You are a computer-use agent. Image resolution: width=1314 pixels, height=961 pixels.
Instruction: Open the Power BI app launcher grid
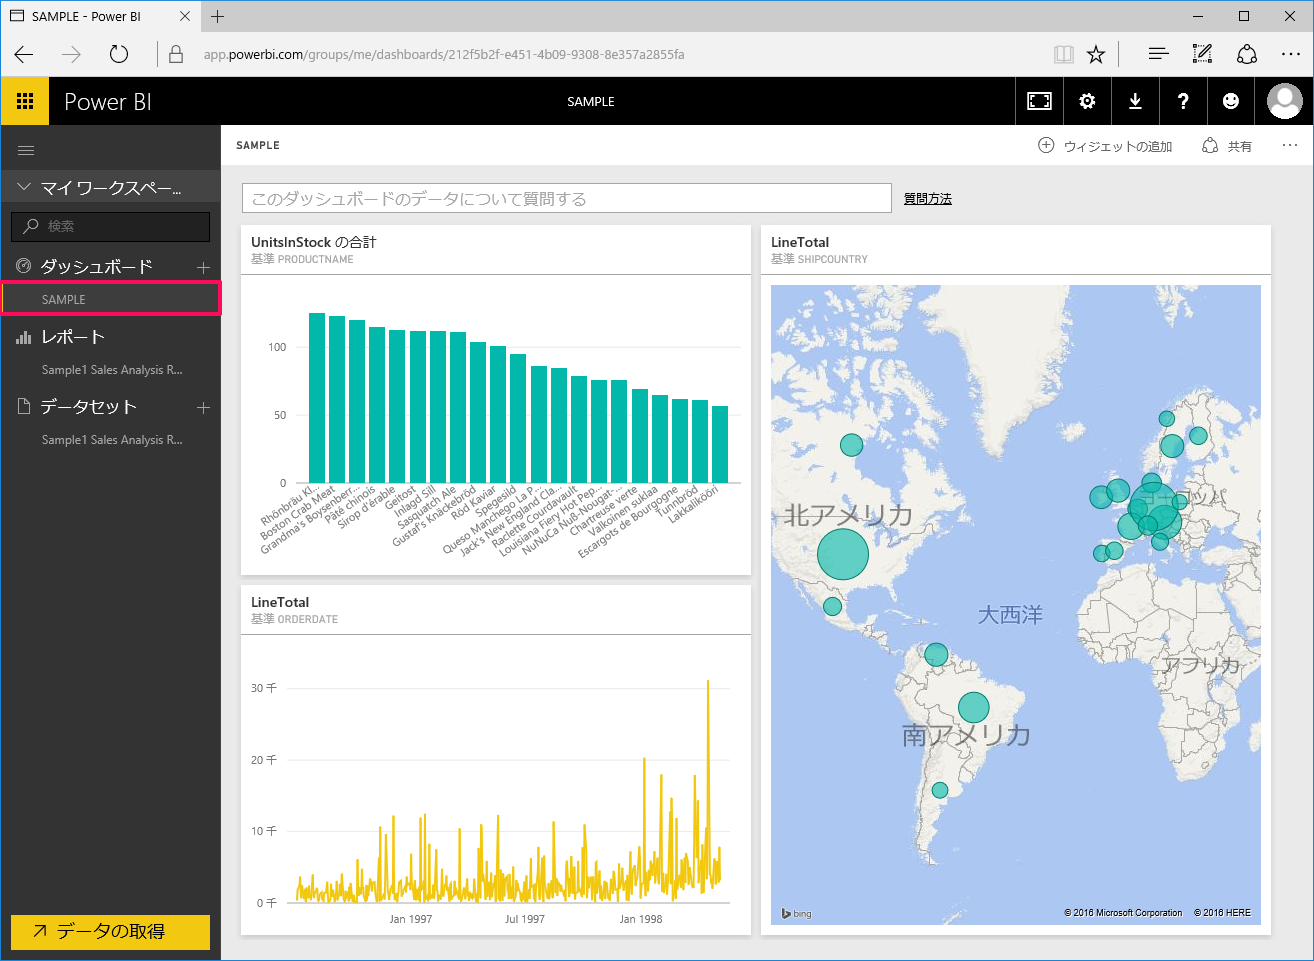click(x=25, y=101)
